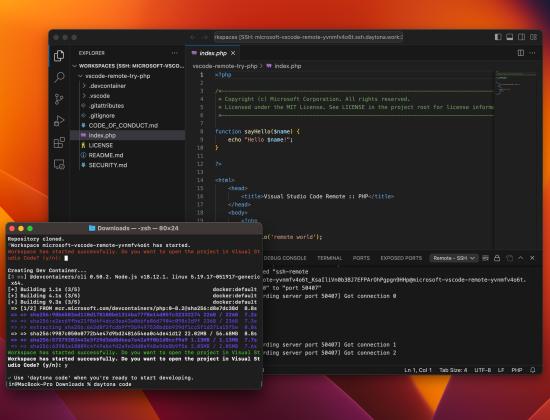Switch to the PORTS panel tab

[x=361, y=258]
